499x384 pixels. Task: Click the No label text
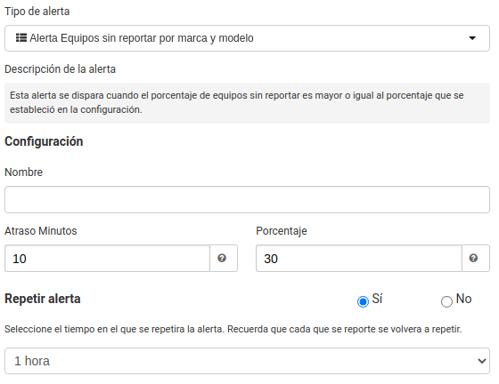tap(464, 299)
